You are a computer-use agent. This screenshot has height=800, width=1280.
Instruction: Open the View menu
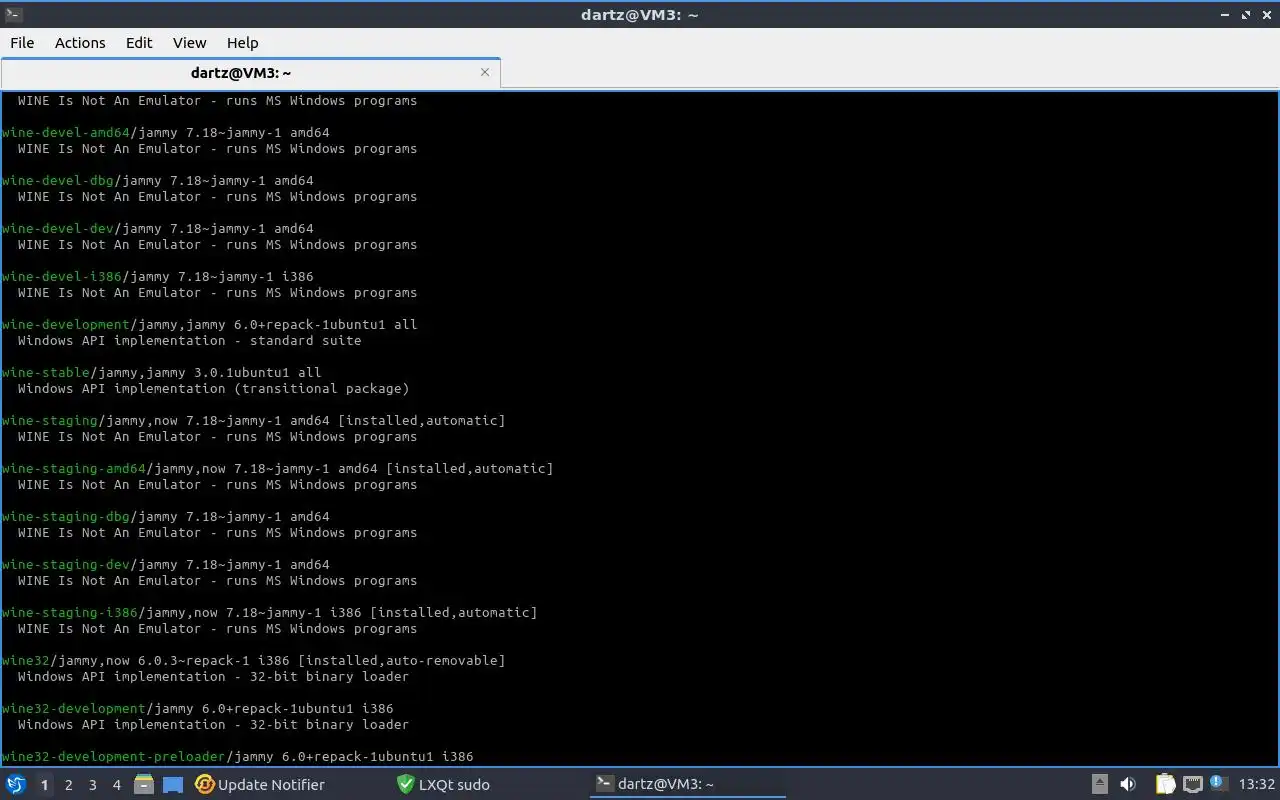tap(189, 43)
